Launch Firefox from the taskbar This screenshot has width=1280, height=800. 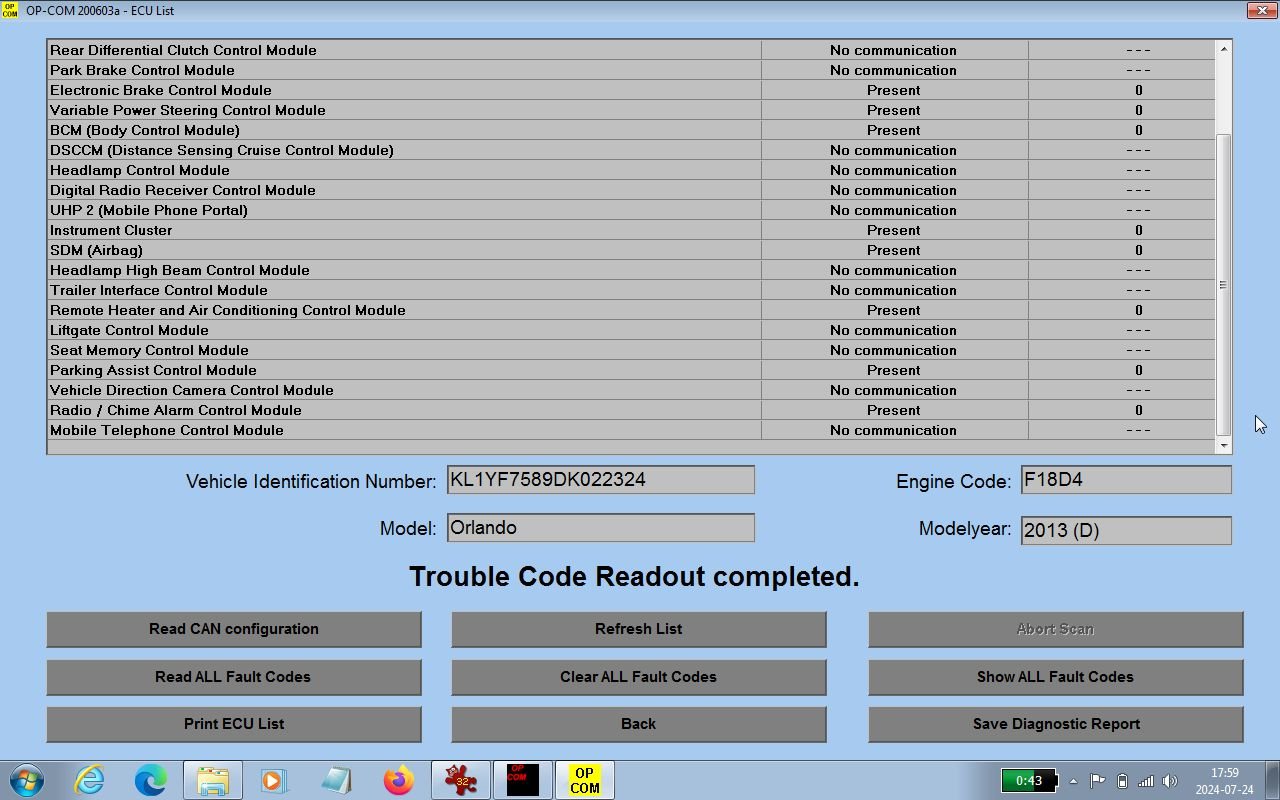pyautogui.click(x=398, y=780)
